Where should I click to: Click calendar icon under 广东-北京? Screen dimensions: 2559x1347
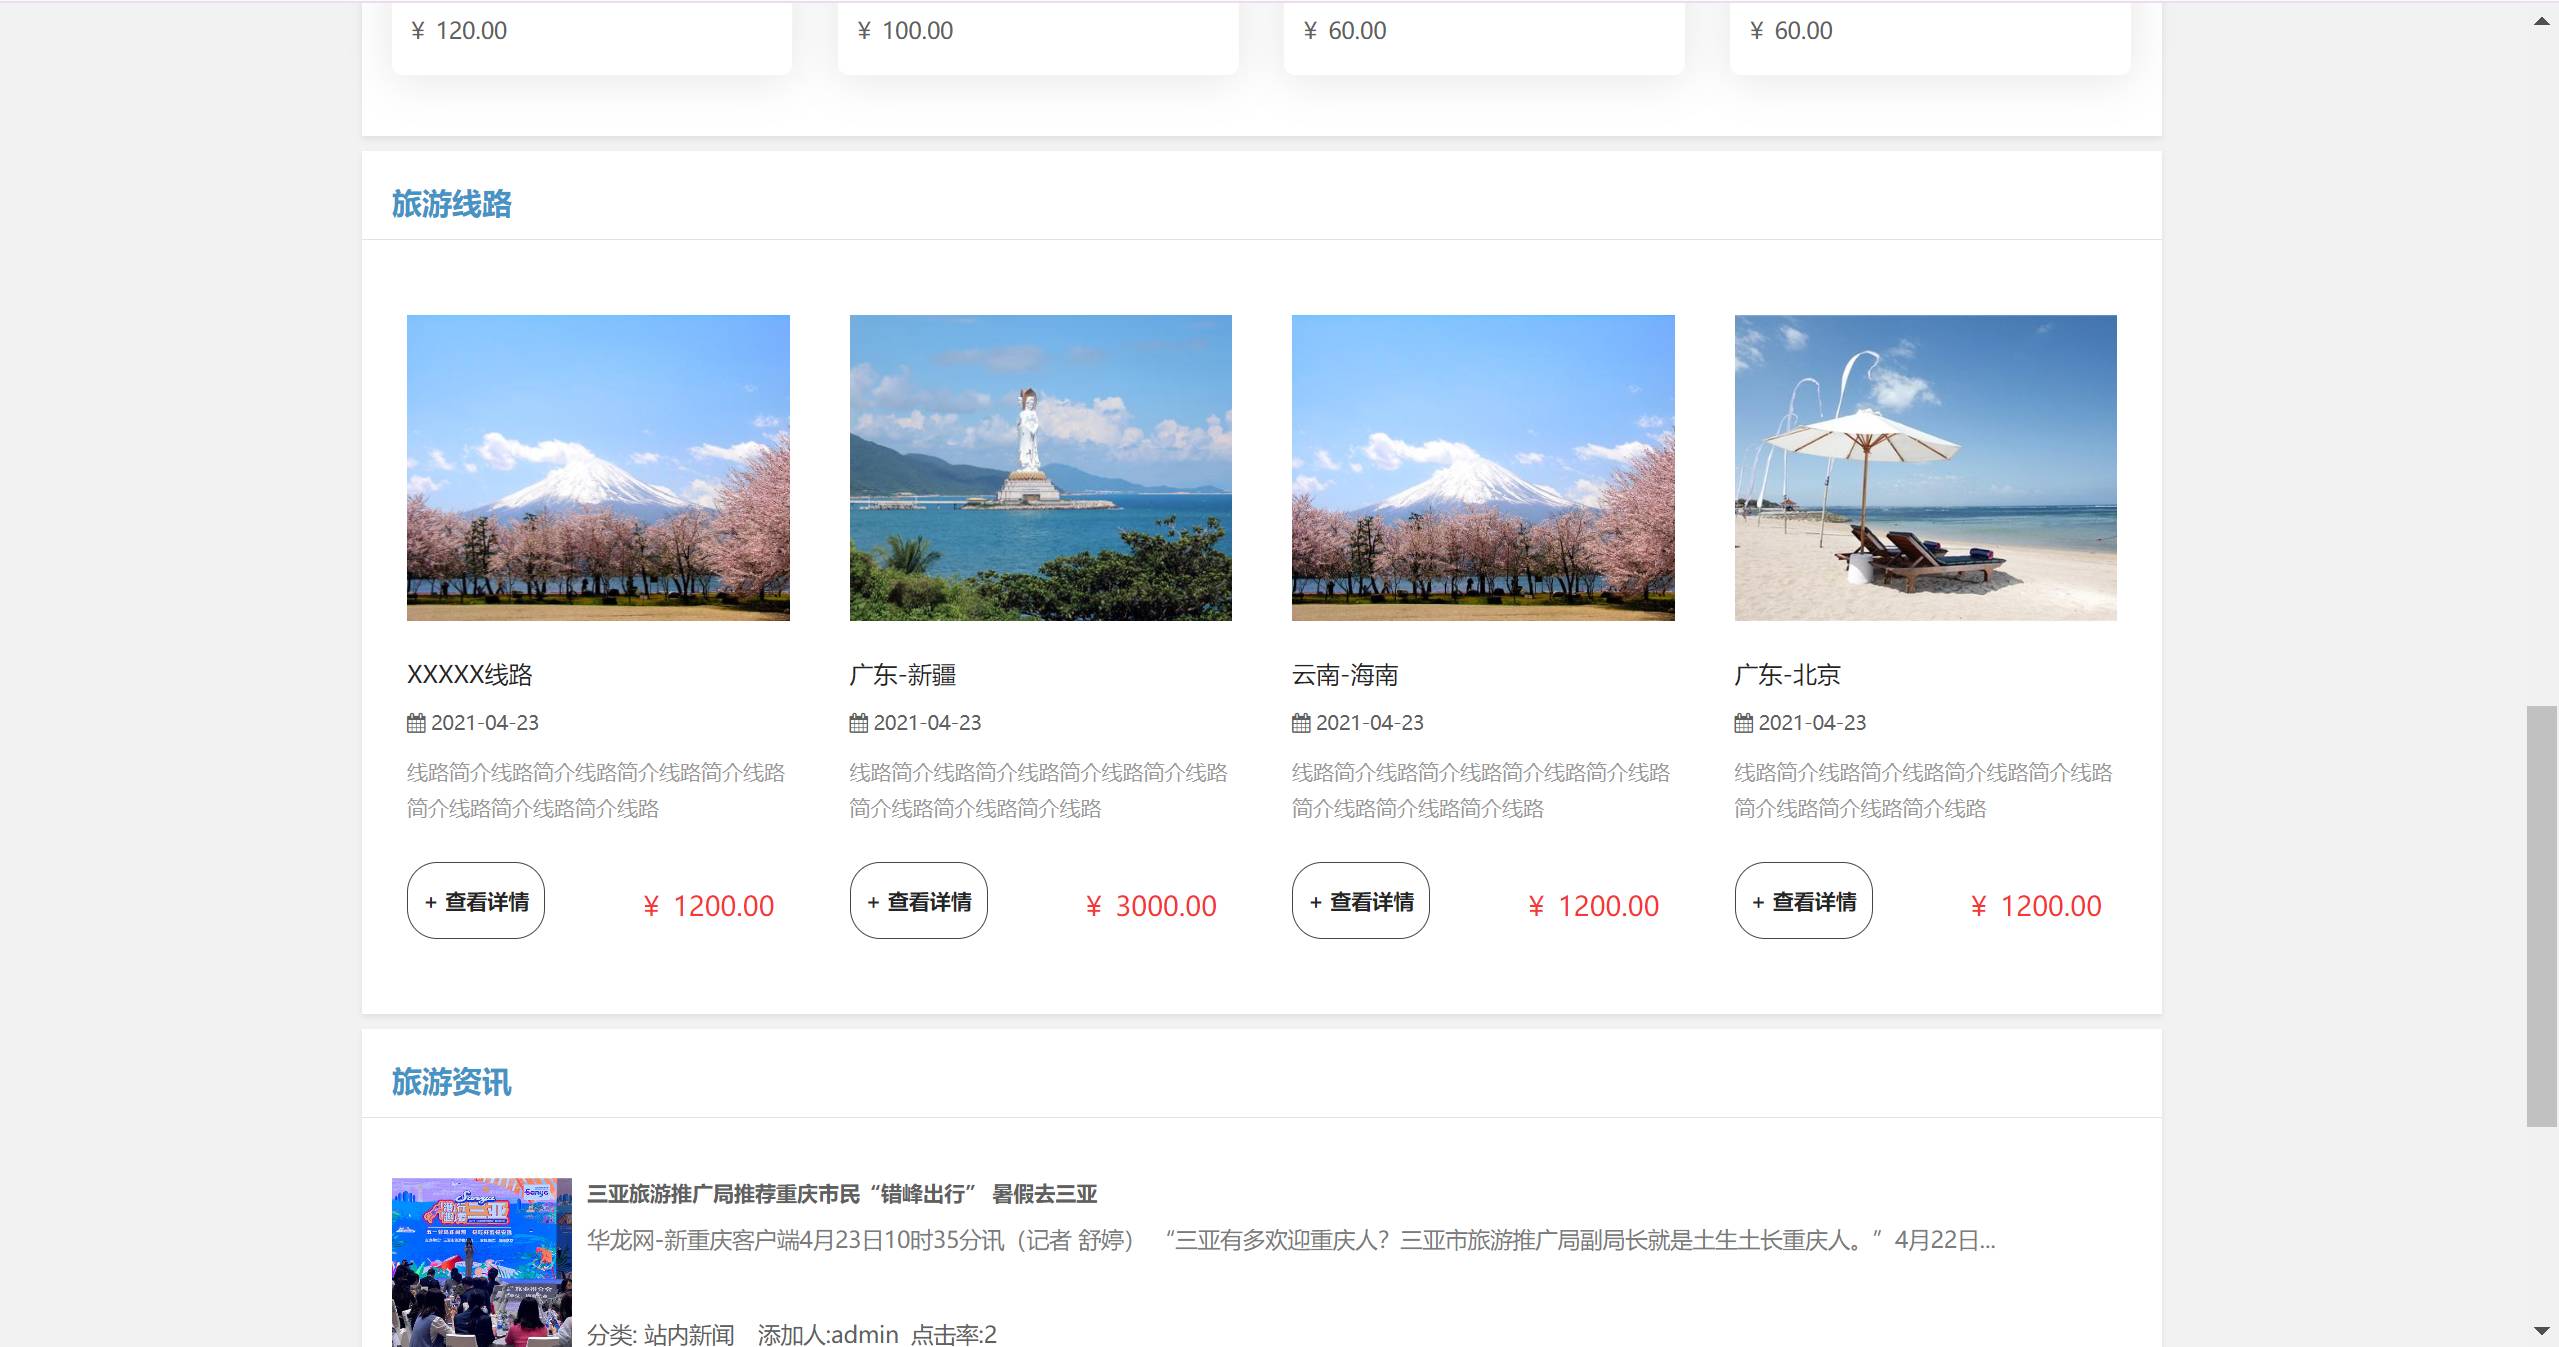(x=1743, y=723)
